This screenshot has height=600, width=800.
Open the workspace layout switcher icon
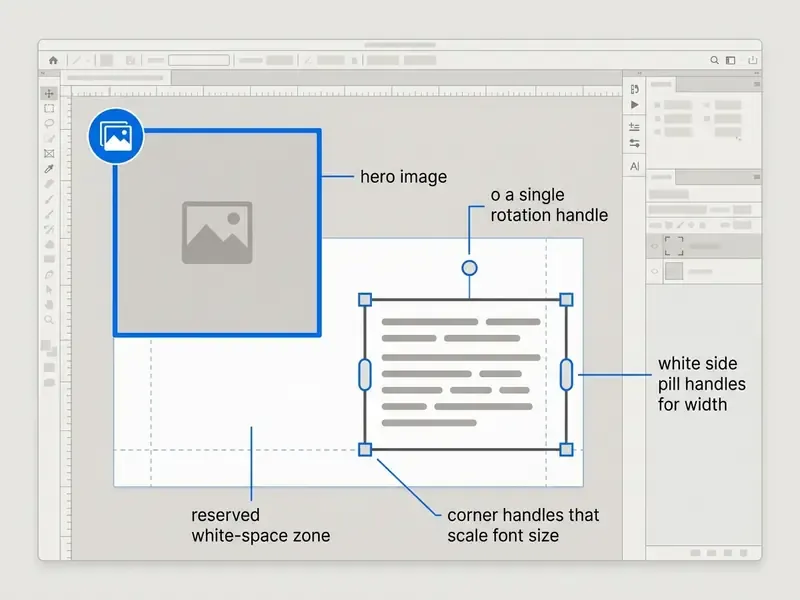[x=731, y=60]
